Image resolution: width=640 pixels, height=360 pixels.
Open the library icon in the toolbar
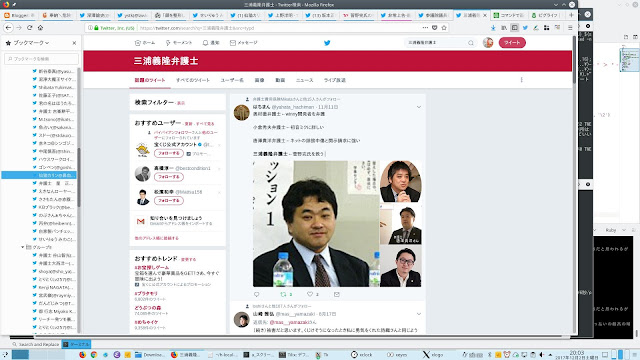tap(504, 28)
